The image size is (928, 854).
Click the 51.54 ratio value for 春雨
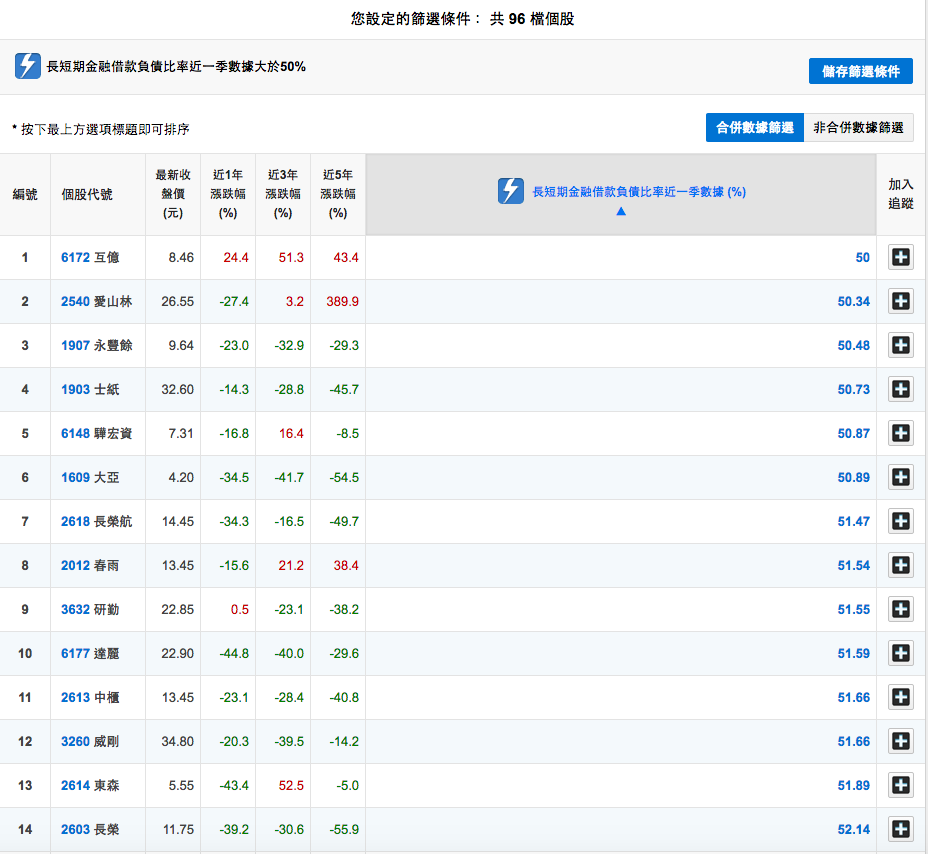853,565
